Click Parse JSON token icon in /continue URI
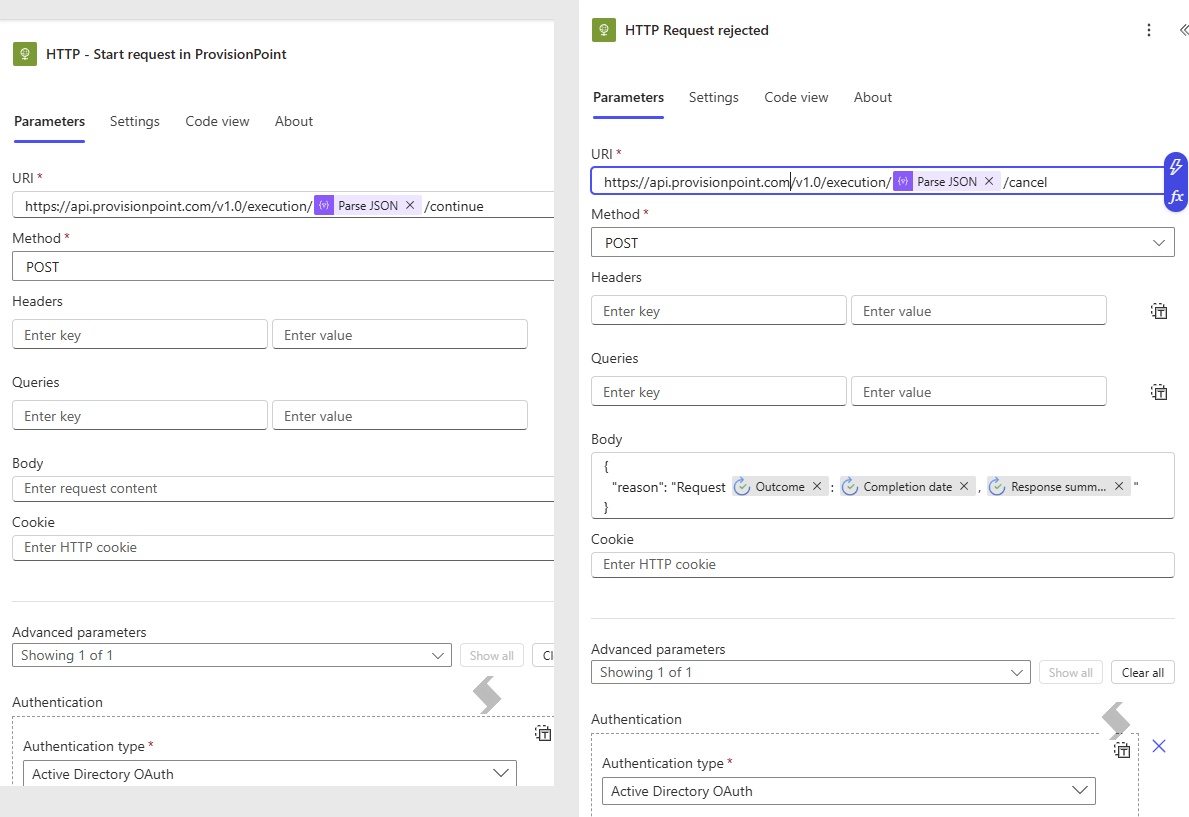Screen dimensions: 1189x817 tap(324, 206)
